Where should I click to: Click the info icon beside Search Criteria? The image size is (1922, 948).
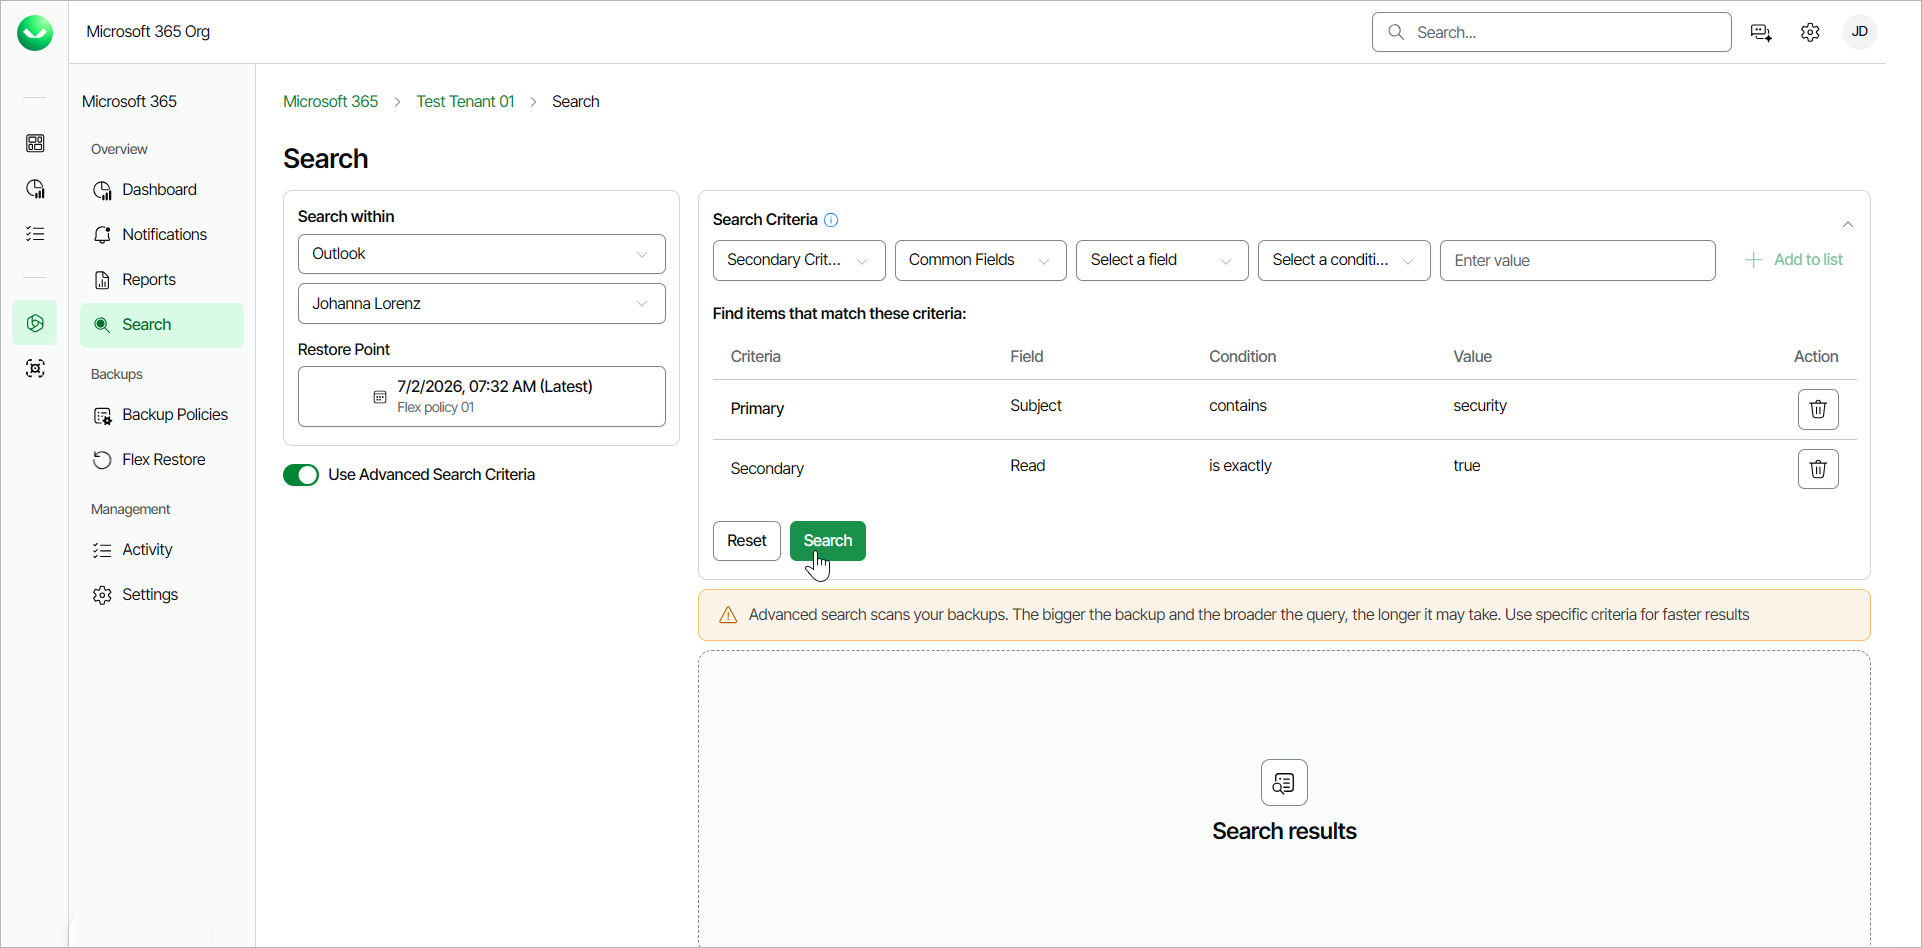pyautogui.click(x=831, y=220)
